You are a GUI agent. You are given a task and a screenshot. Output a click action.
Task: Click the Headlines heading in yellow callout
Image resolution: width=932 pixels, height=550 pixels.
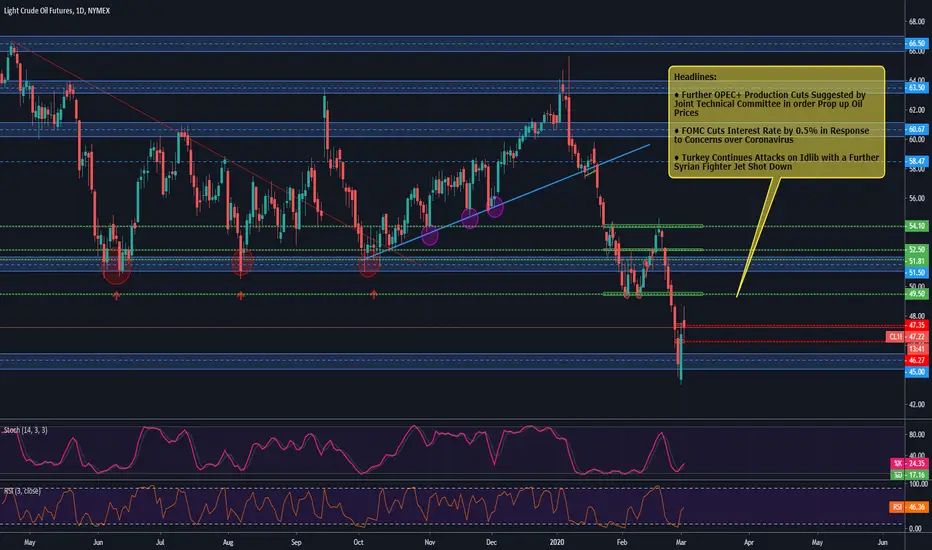(x=695, y=77)
